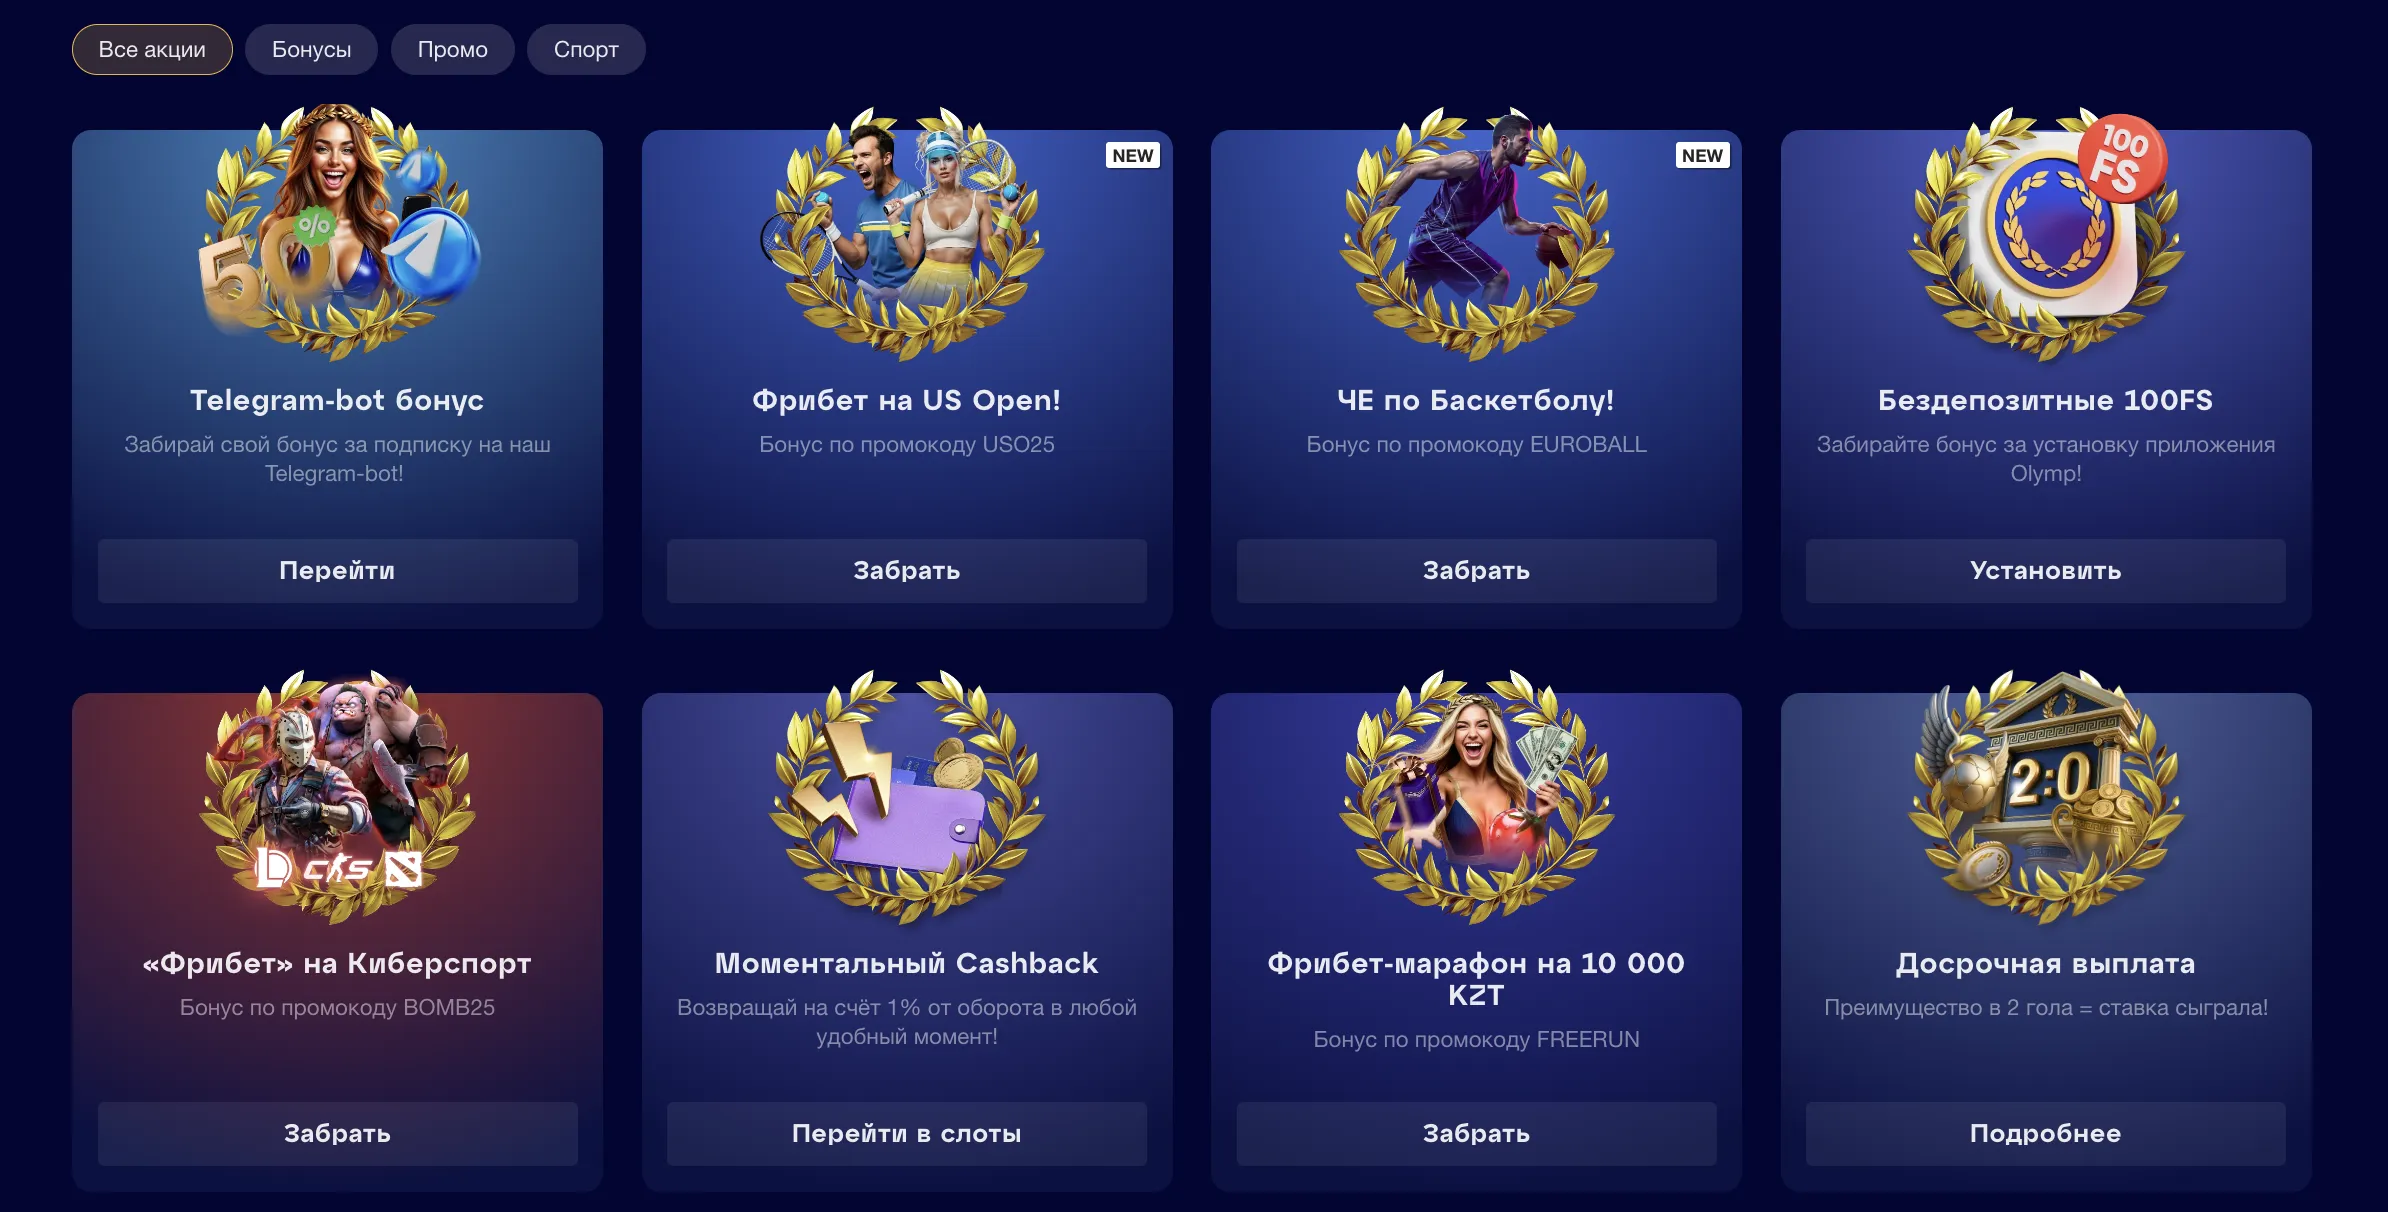Click the 100 FS app icon image
The width and height of the screenshot is (2388, 1212).
2046,232
